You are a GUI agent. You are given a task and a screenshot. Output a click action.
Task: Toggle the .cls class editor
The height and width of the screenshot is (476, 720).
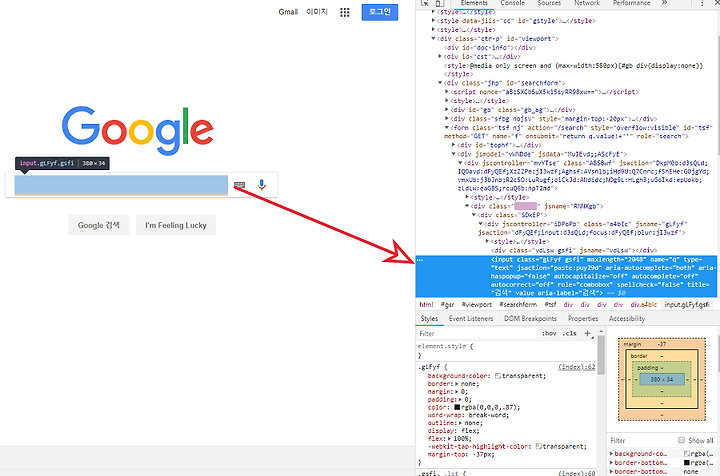pyautogui.click(x=570, y=333)
